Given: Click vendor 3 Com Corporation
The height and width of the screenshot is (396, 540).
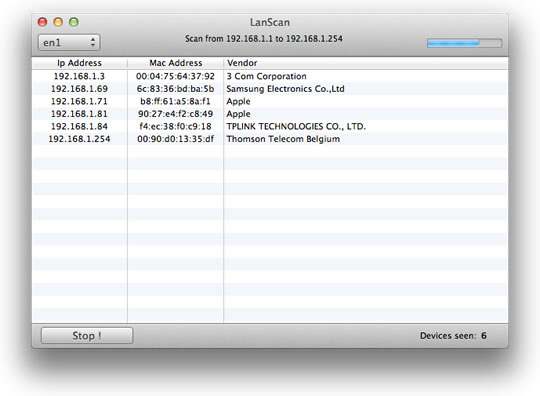Looking at the screenshot, I should (x=266, y=76).
